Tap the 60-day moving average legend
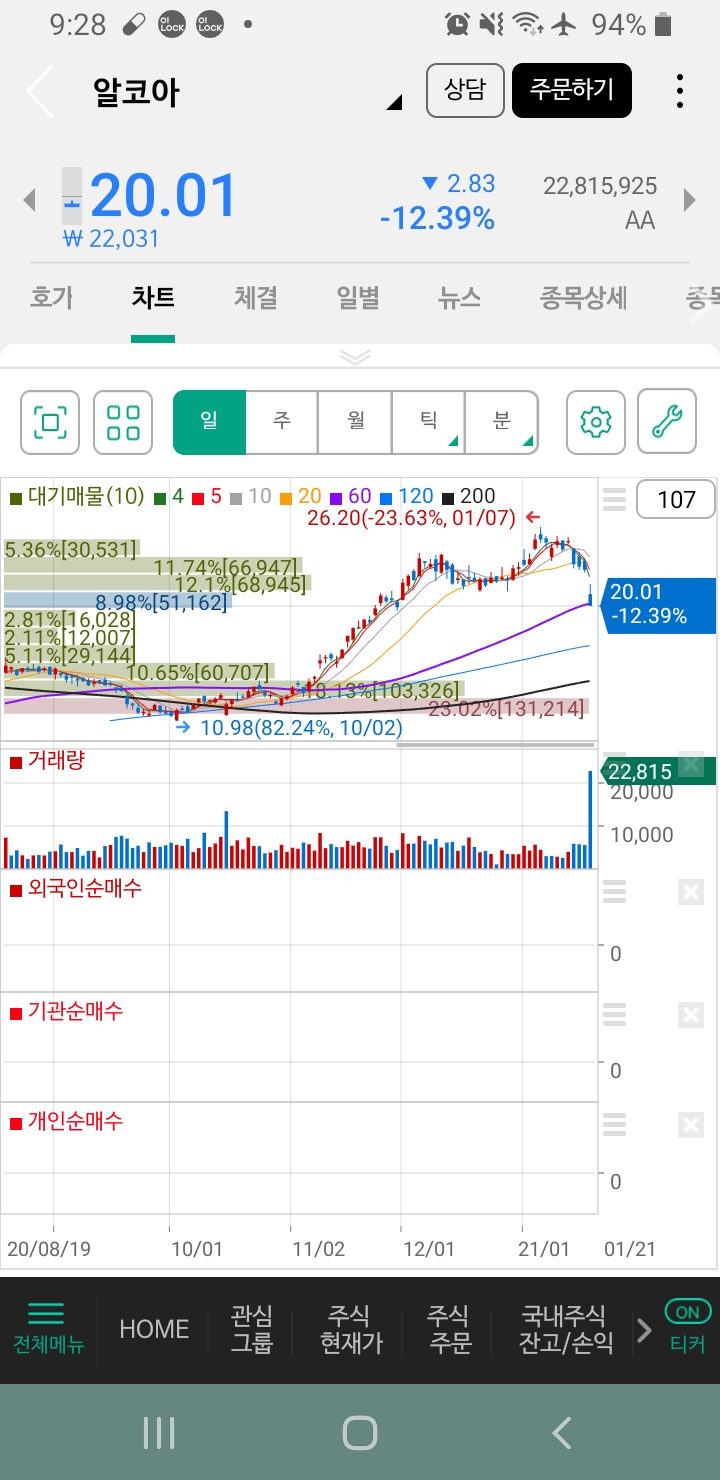720x1480 pixels. [351, 496]
